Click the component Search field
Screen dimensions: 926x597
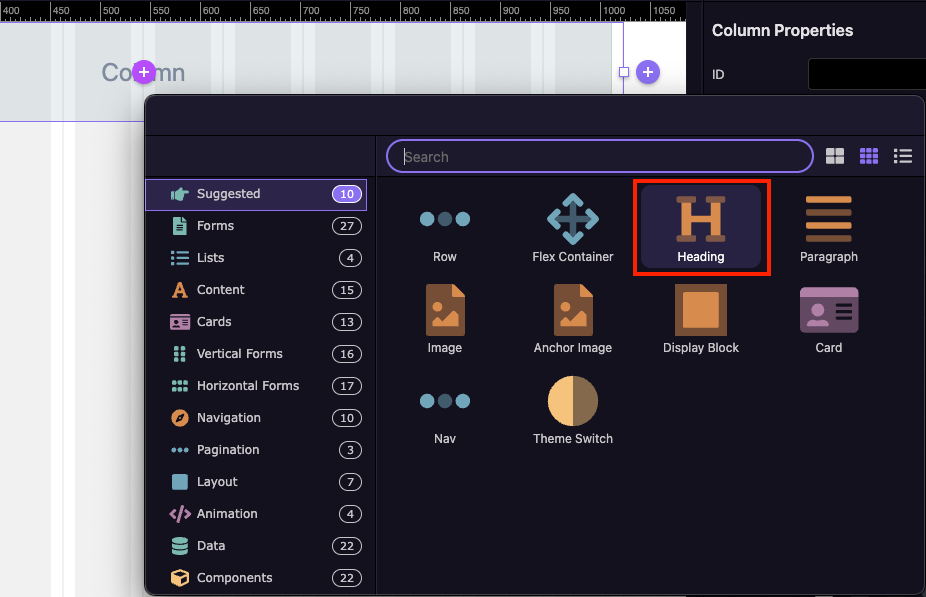tap(600, 157)
